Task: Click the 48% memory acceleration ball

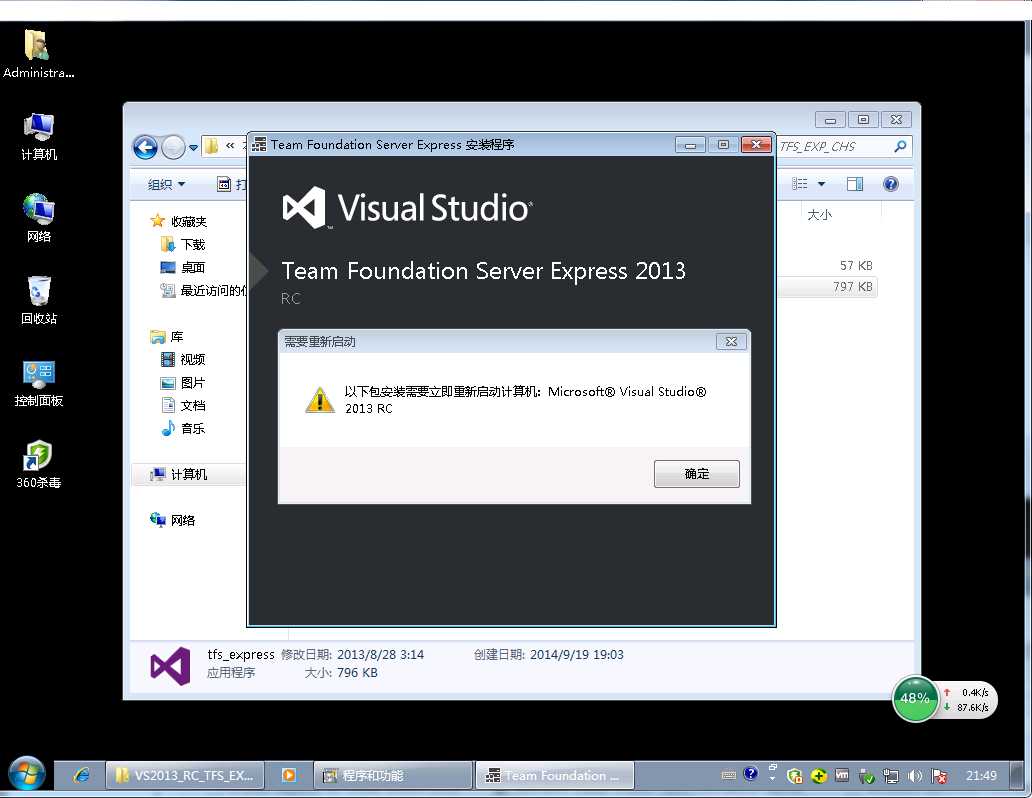Action: [915, 699]
